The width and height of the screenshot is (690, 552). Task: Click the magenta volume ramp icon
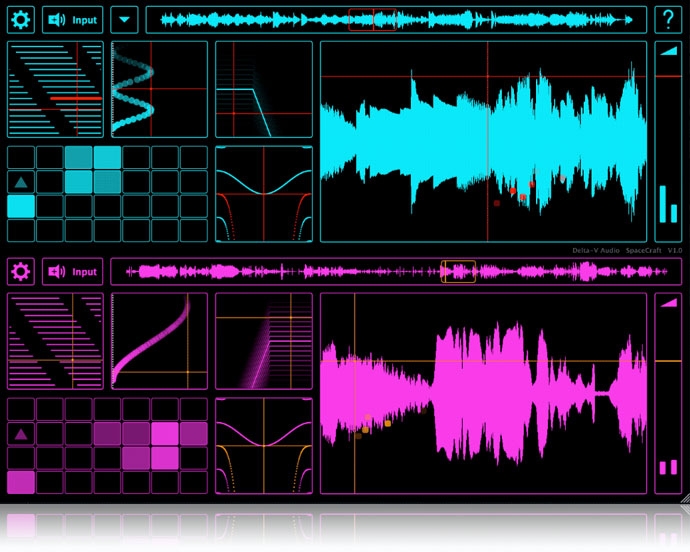point(667,303)
